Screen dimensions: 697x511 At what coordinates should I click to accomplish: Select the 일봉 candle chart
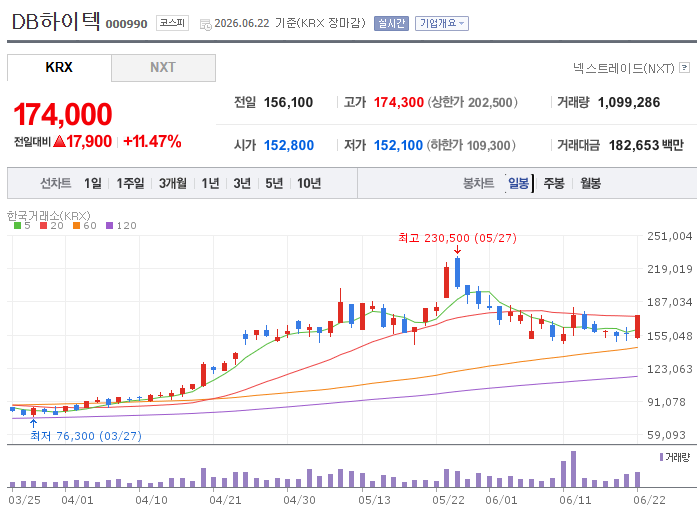pyautogui.click(x=518, y=183)
